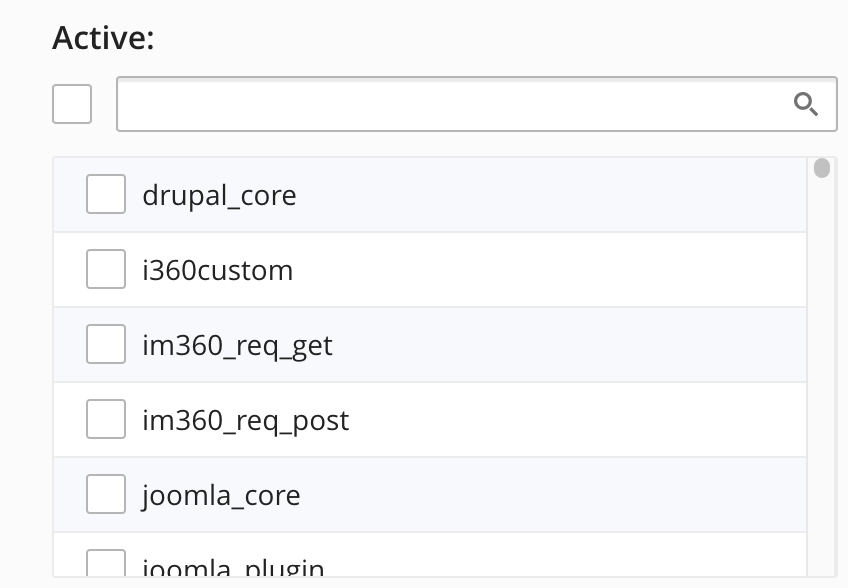Image resolution: width=848 pixels, height=588 pixels.
Task: Select the drupal_core list label
Action: [219, 195]
